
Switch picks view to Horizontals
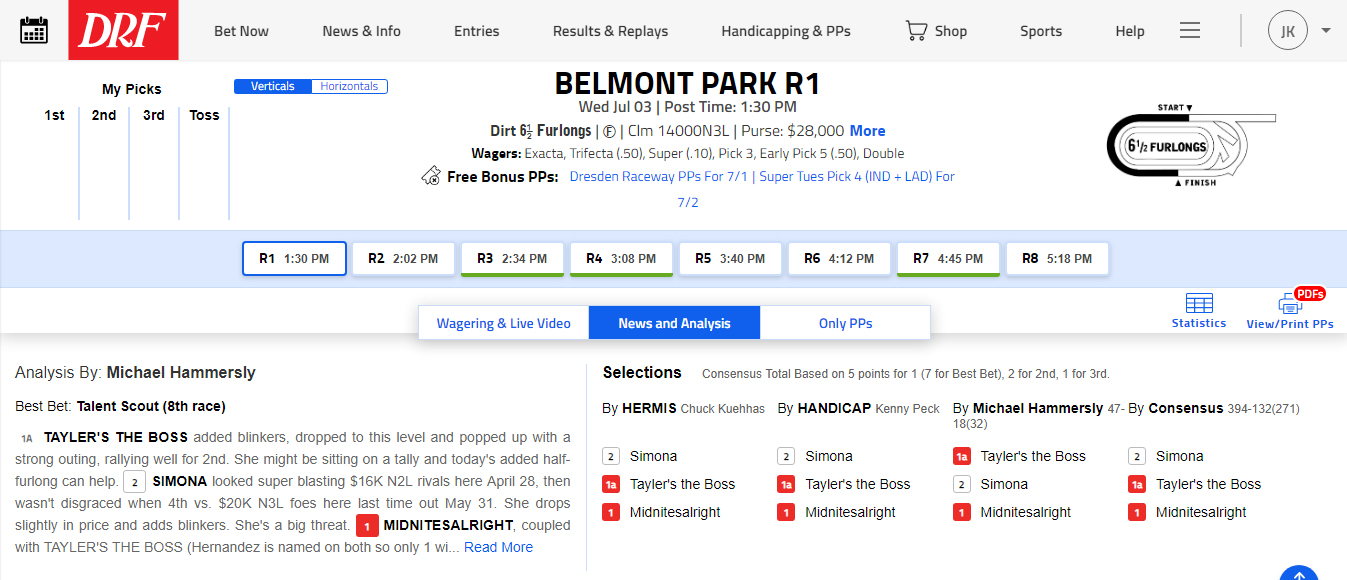pos(349,87)
